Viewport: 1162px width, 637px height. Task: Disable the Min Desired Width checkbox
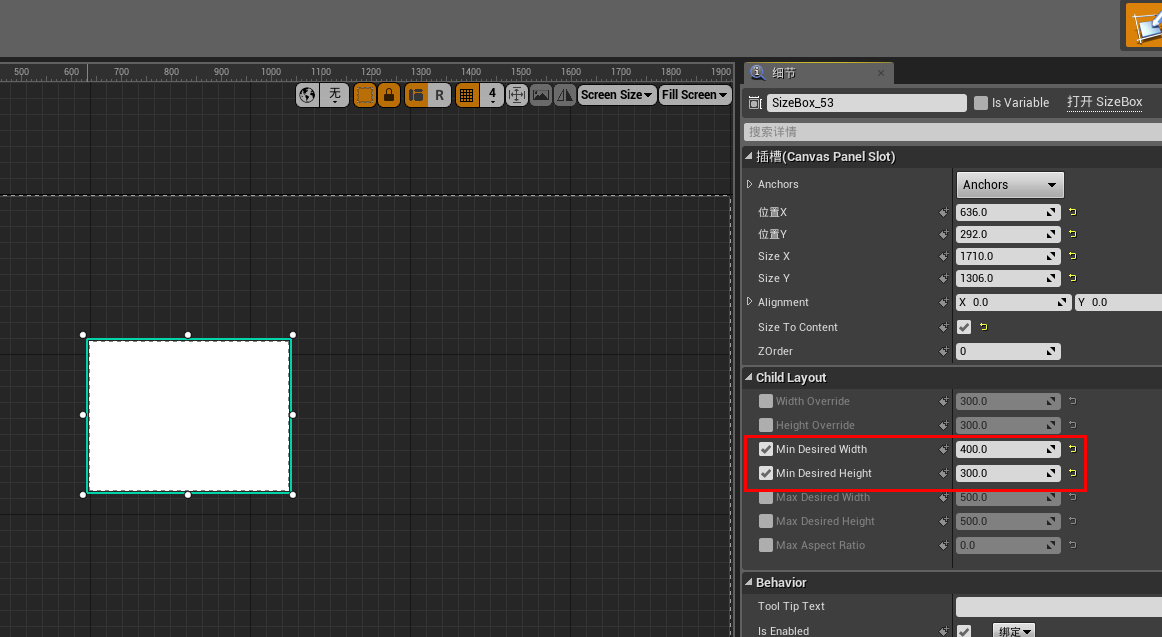[x=766, y=449]
